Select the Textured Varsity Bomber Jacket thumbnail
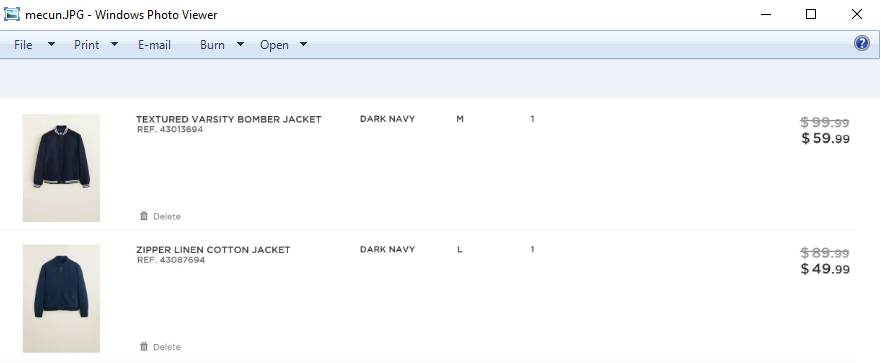 click(x=61, y=168)
